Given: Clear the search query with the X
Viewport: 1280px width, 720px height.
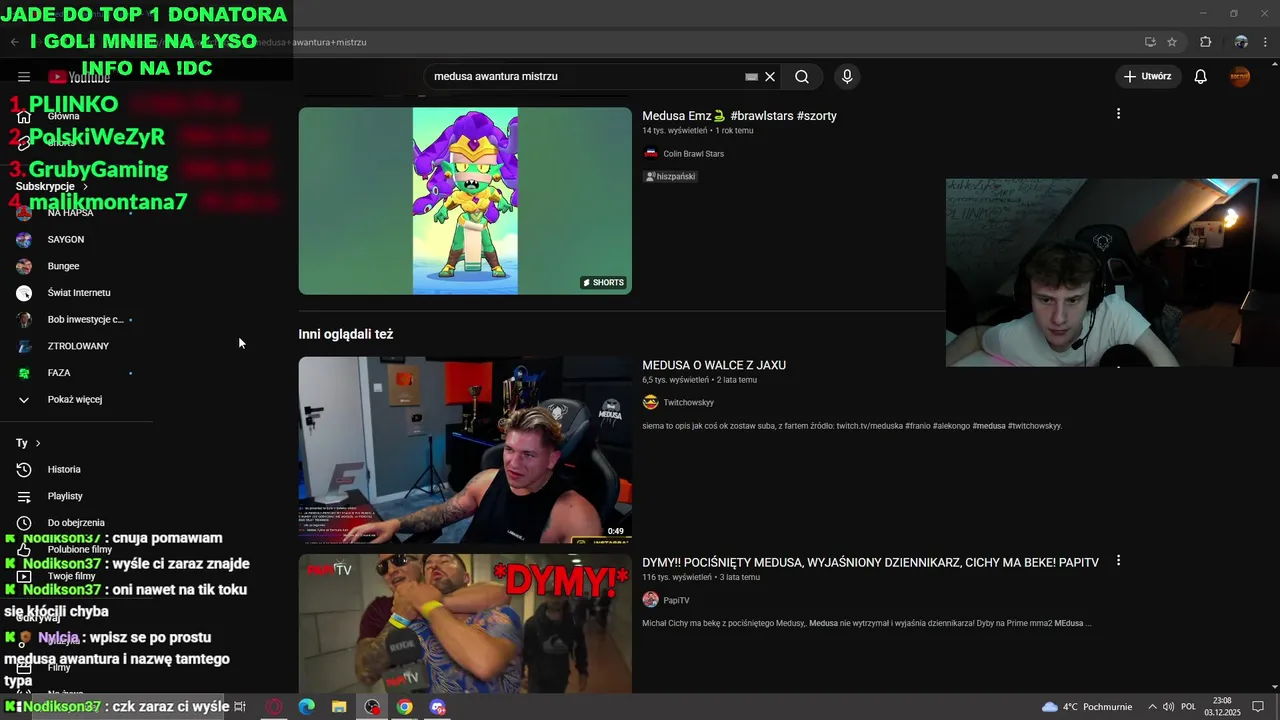Looking at the screenshot, I should pos(770,77).
